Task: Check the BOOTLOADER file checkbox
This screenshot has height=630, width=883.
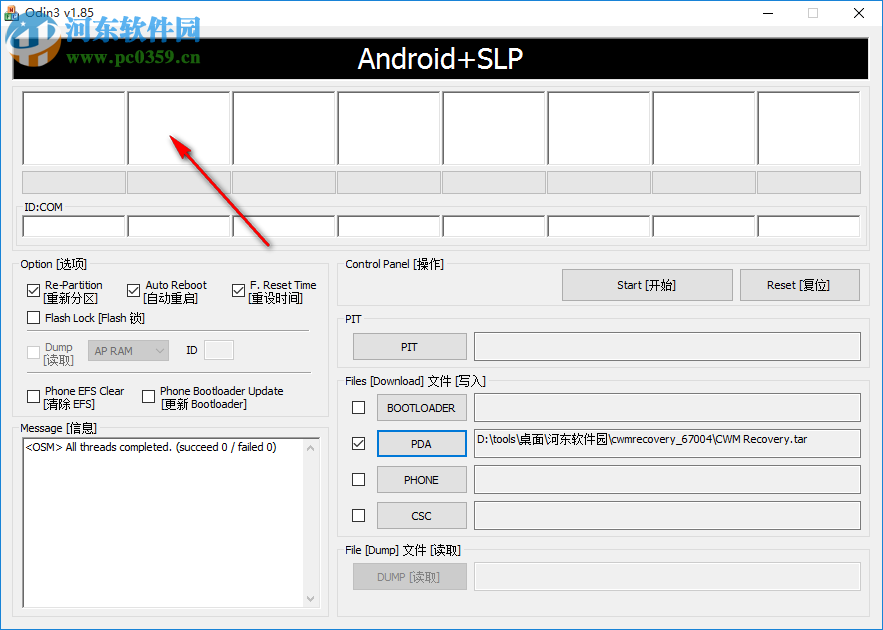Action: (357, 407)
